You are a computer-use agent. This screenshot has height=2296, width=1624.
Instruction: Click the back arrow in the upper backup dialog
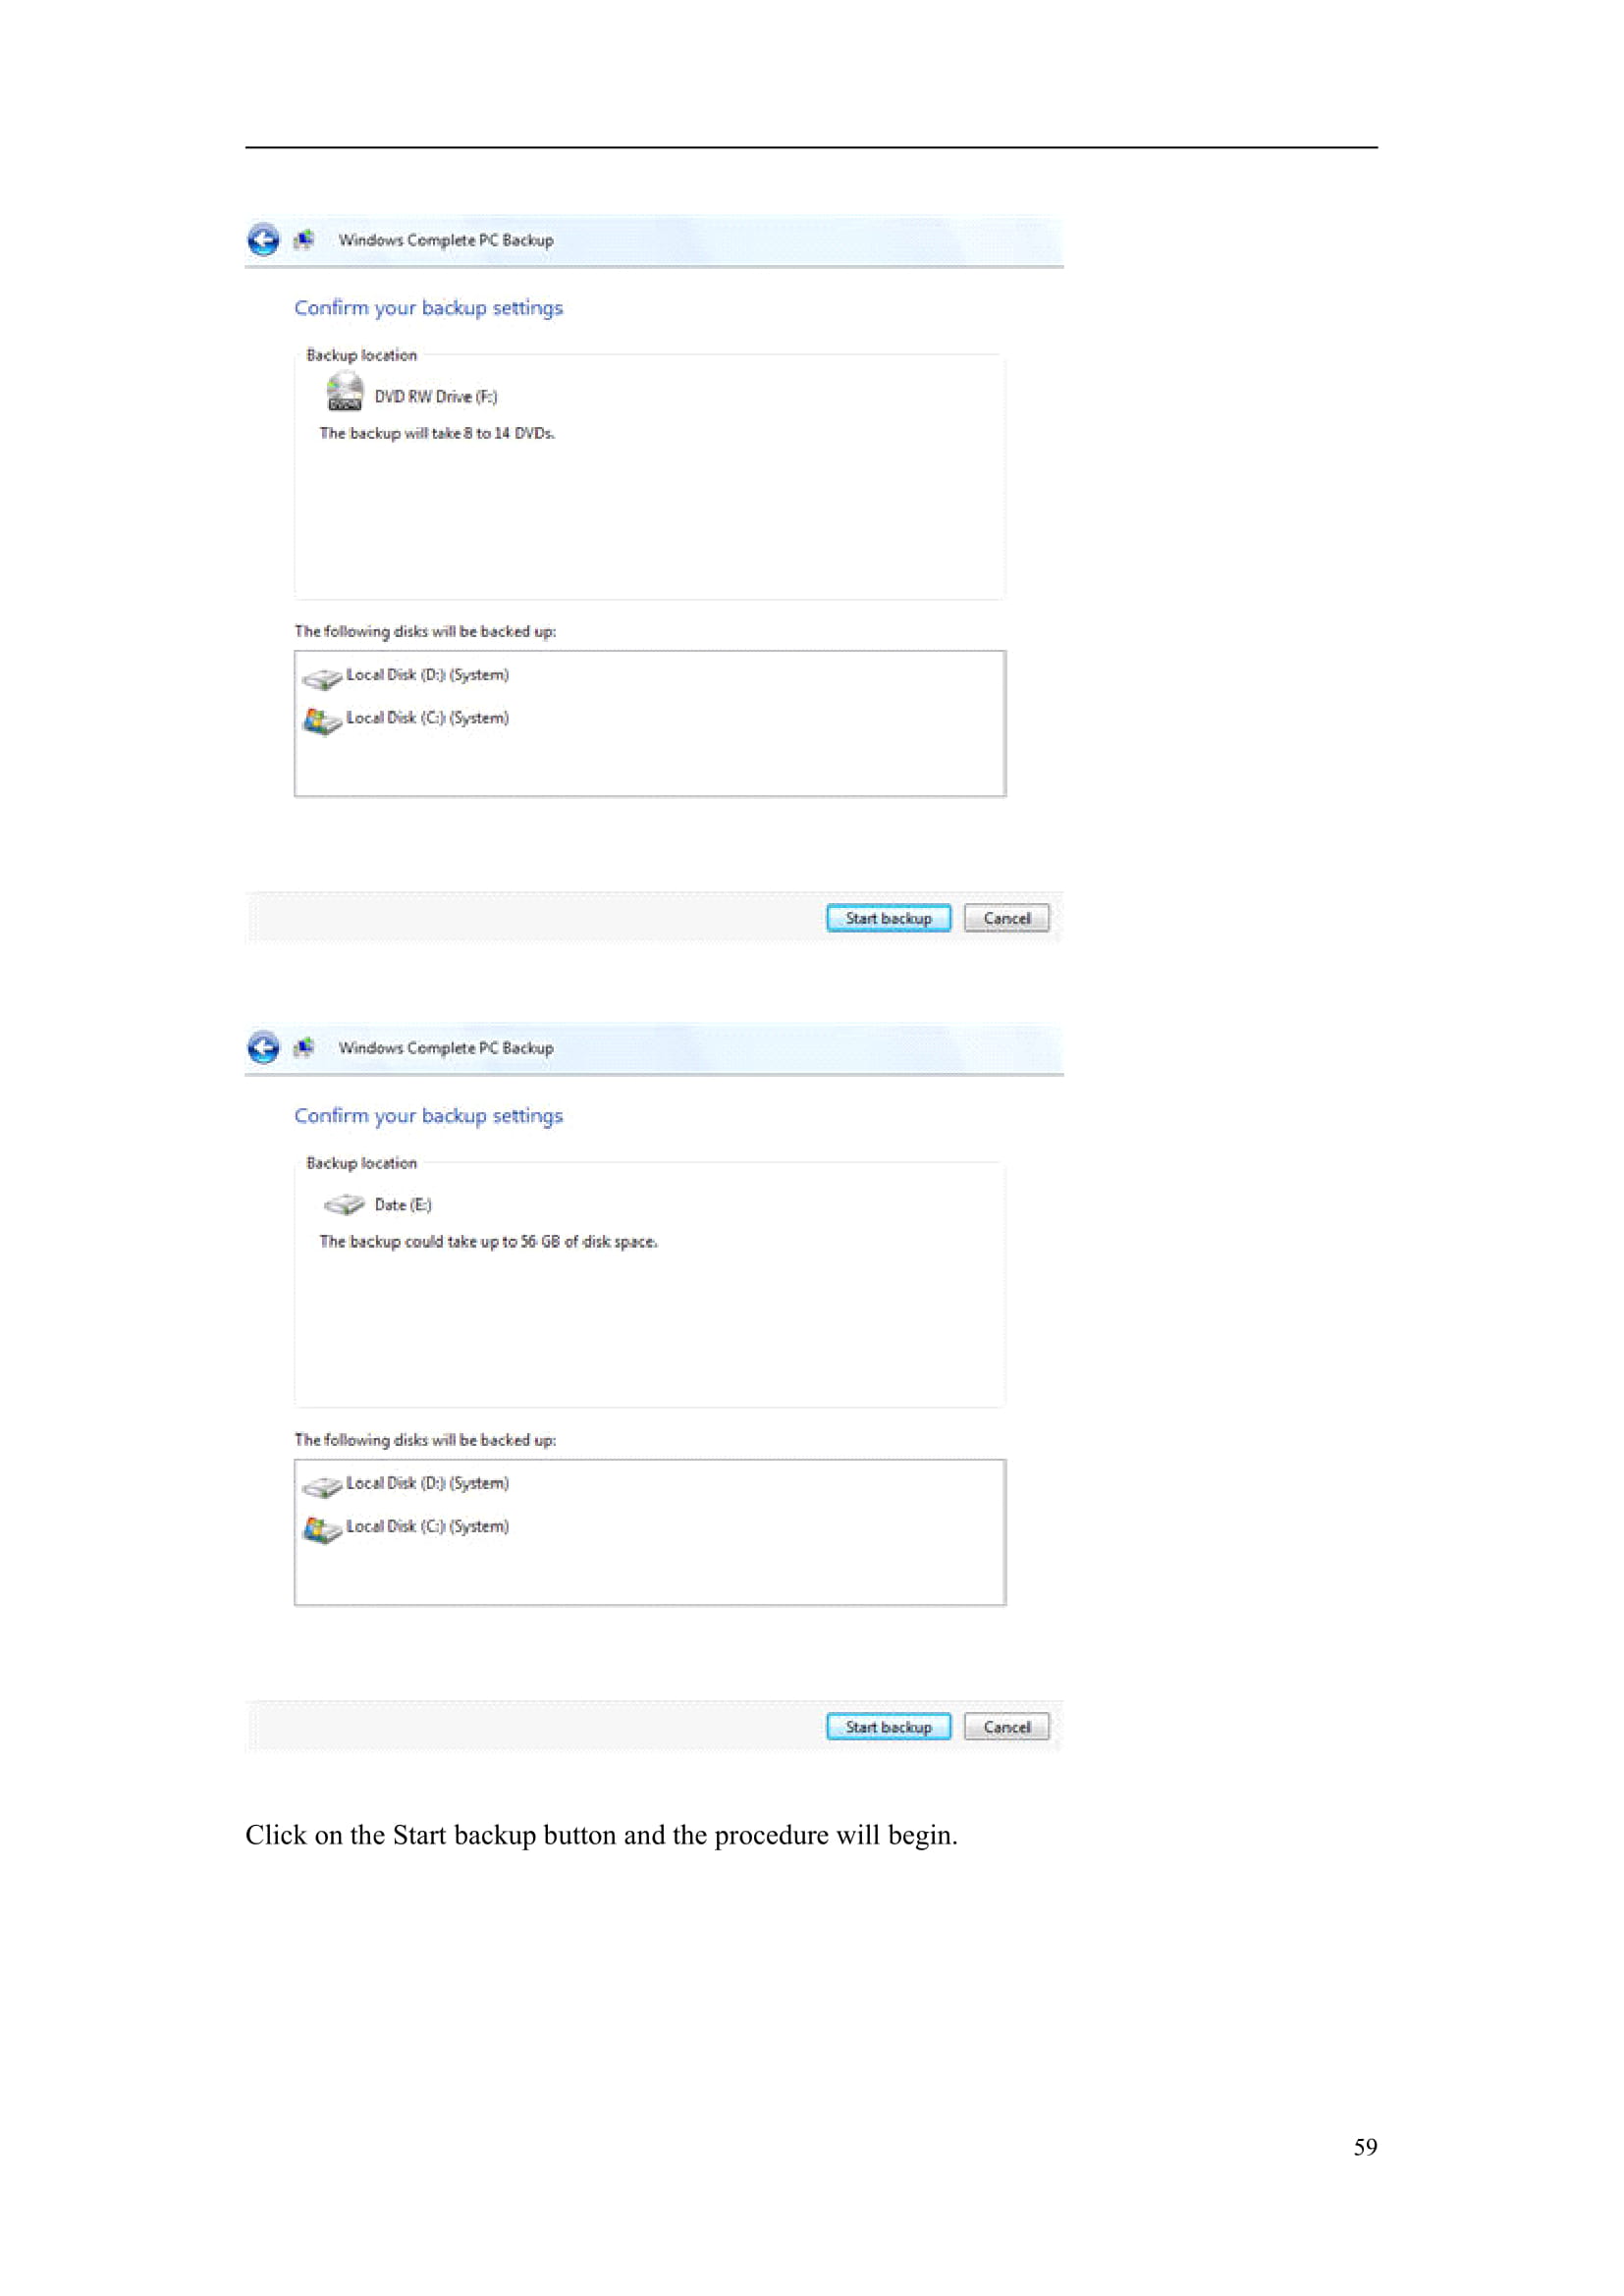coord(264,240)
